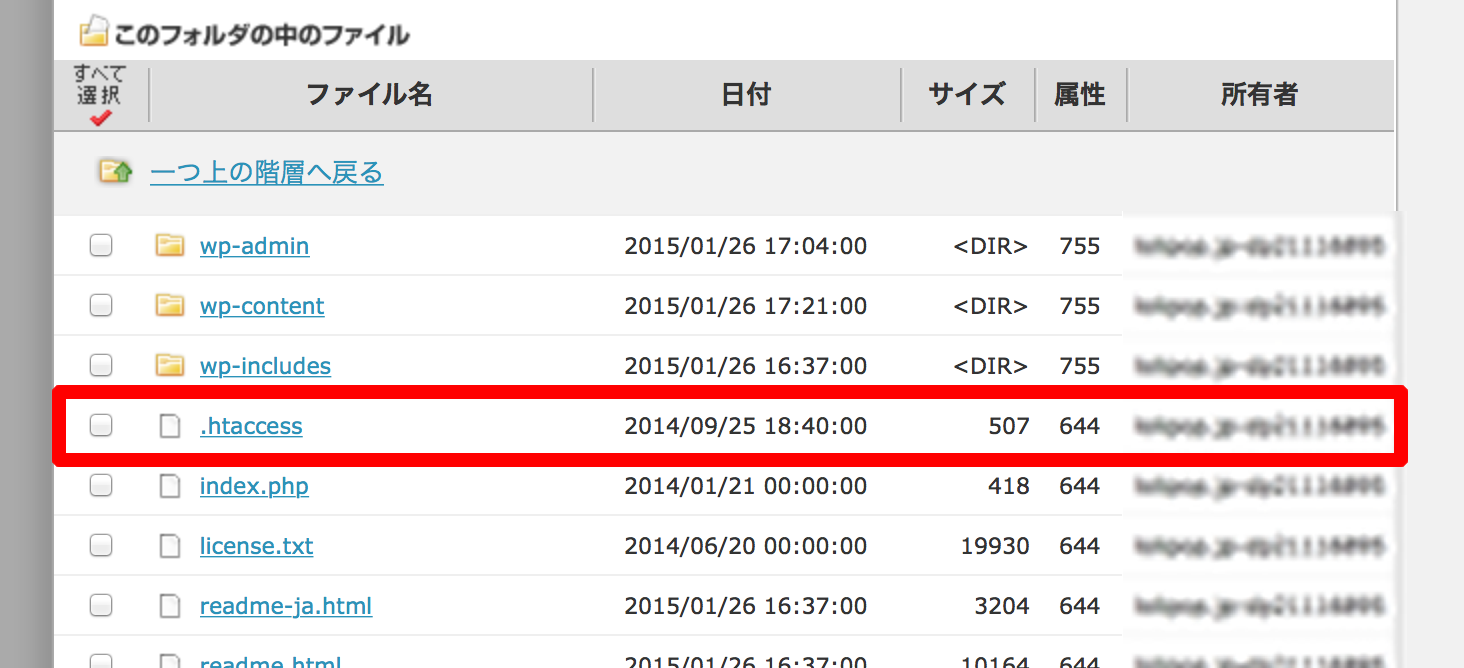The height and width of the screenshot is (668, 1464).
Task: Click the すべて選択 header label
Action: (x=98, y=86)
